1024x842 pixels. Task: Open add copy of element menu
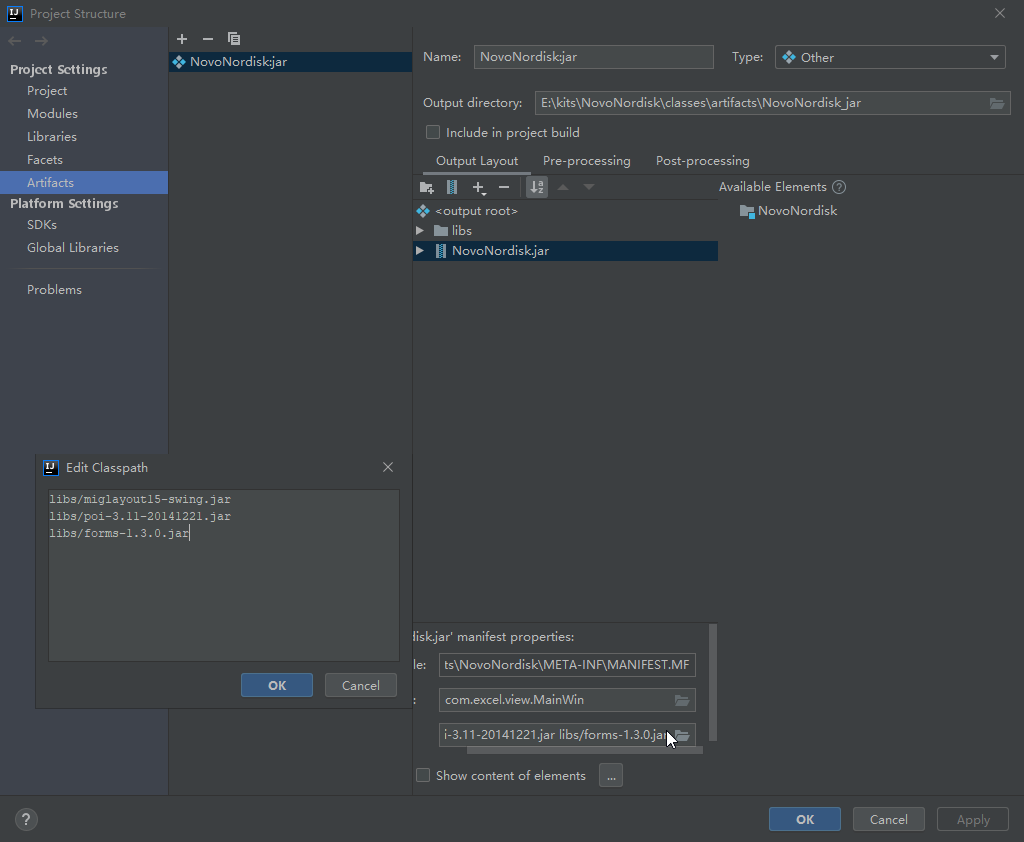(x=479, y=187)
